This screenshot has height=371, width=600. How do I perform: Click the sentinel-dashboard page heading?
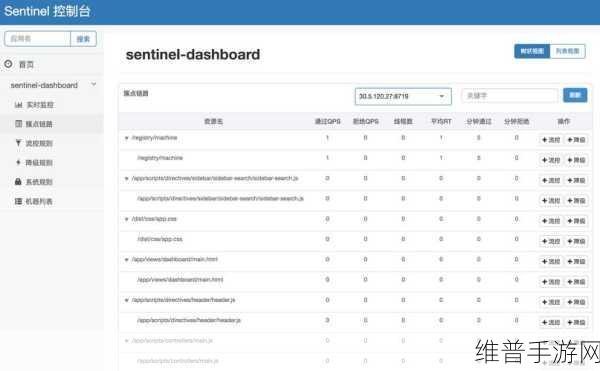[193, 54]
